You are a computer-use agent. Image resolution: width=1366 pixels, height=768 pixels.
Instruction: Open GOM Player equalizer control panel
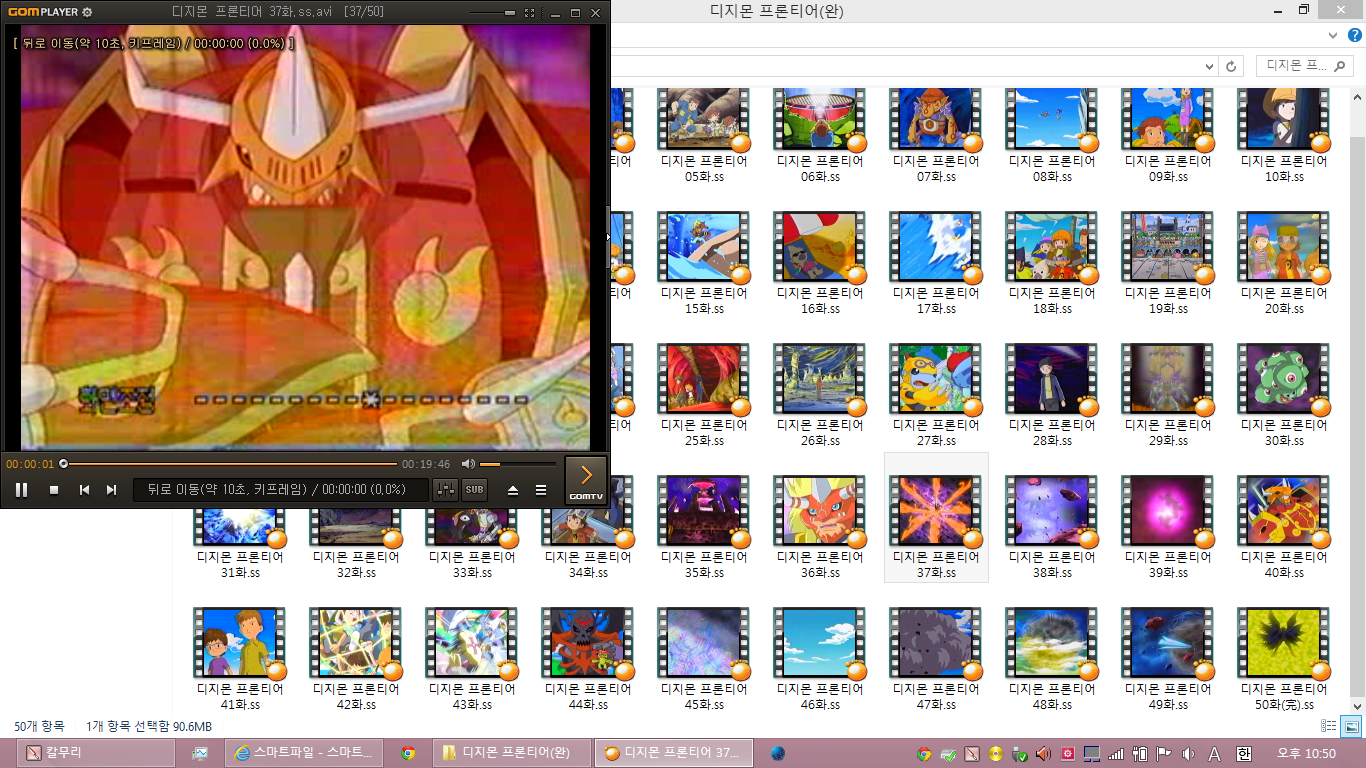pos(445,490)
